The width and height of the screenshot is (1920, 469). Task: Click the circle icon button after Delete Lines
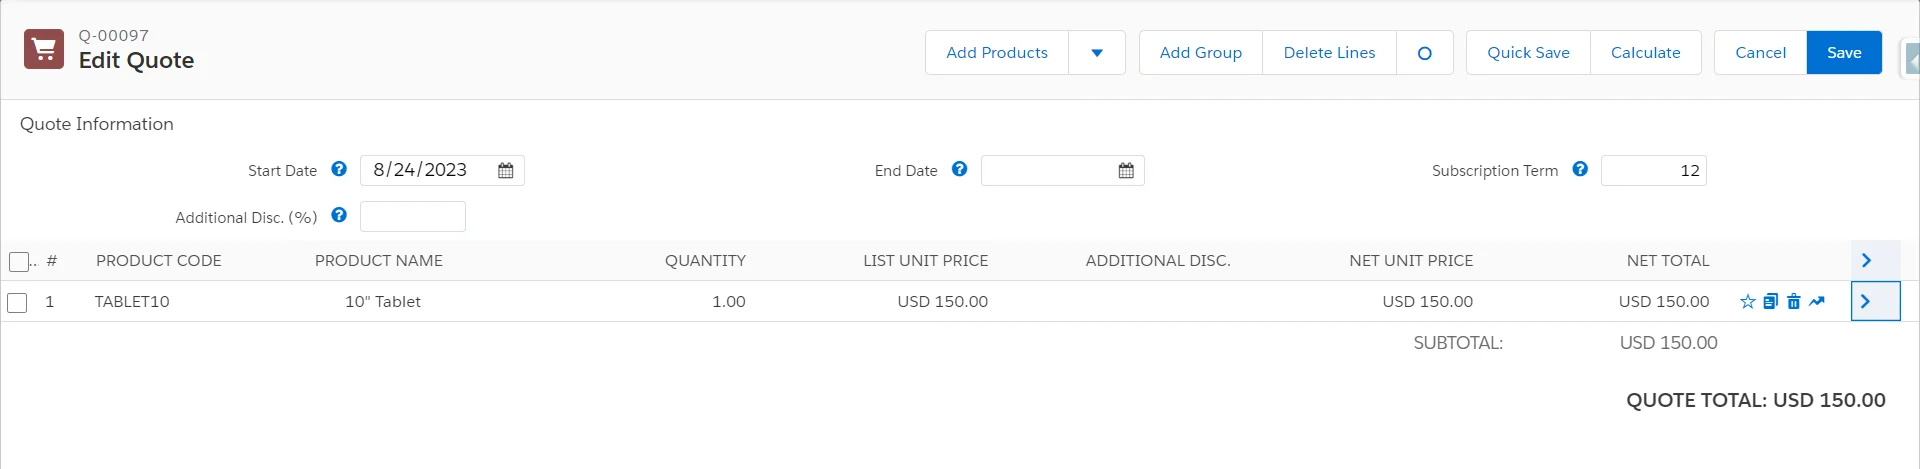[x=1424, y=53]
